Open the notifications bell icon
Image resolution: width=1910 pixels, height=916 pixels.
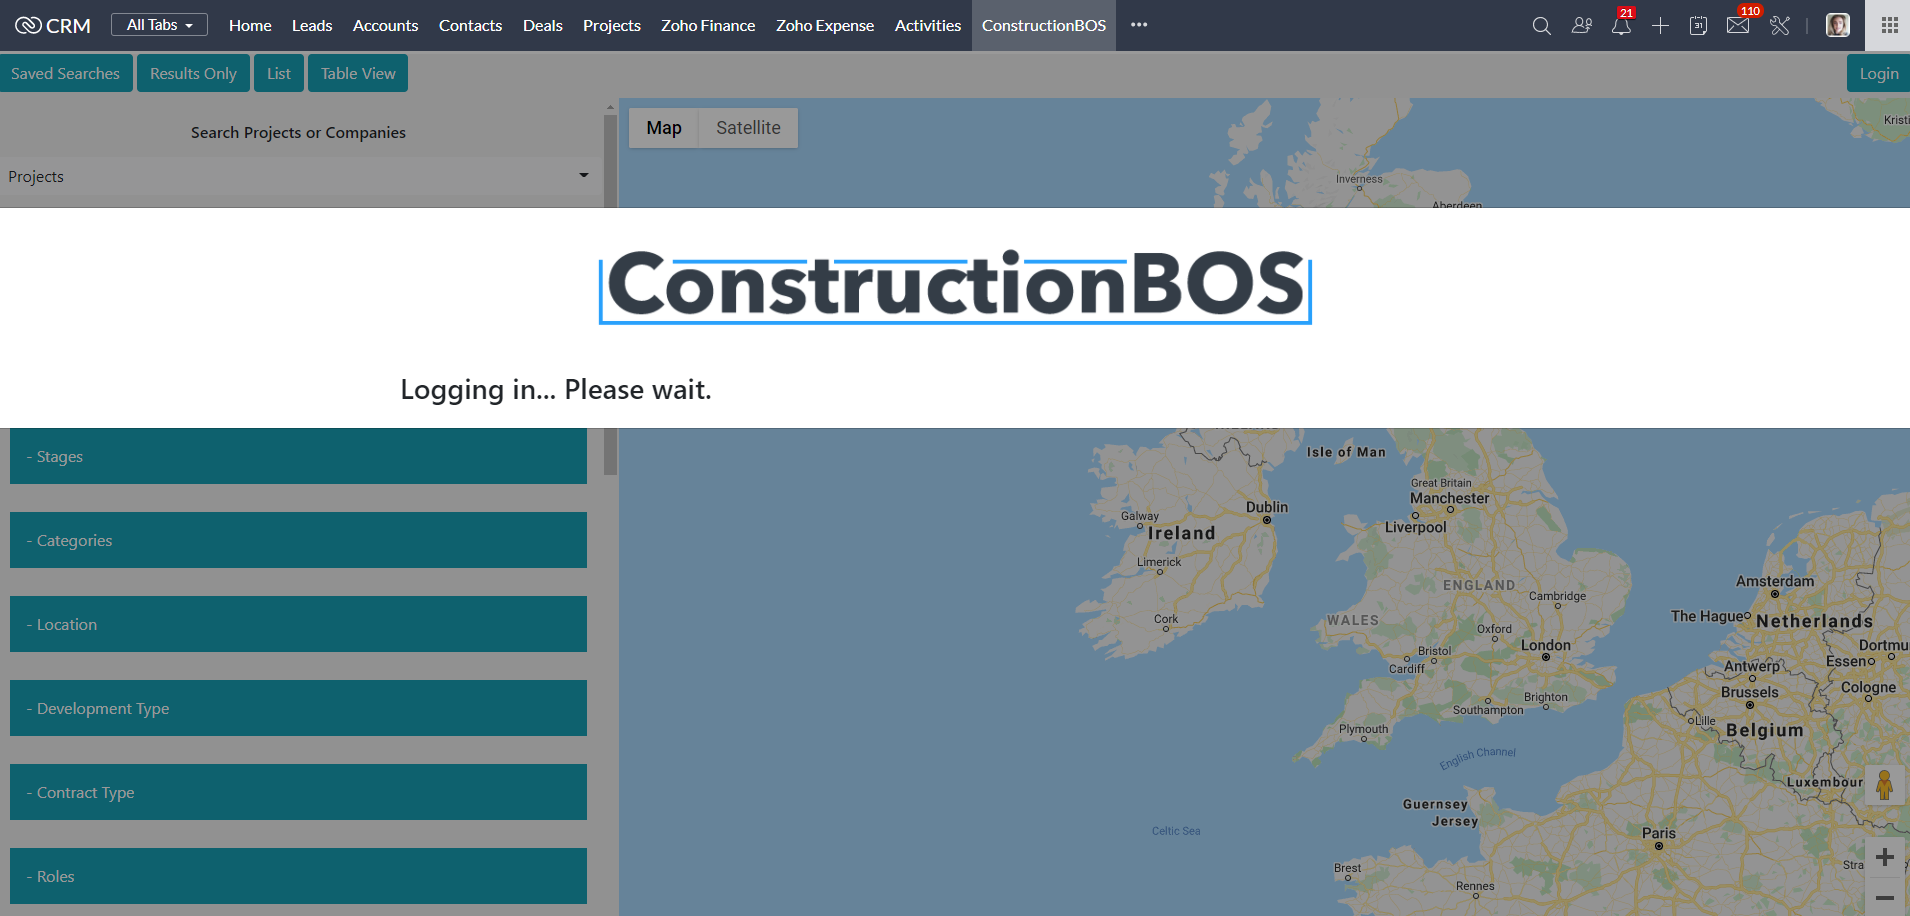pyautogui.click(x=1621, y=26)
